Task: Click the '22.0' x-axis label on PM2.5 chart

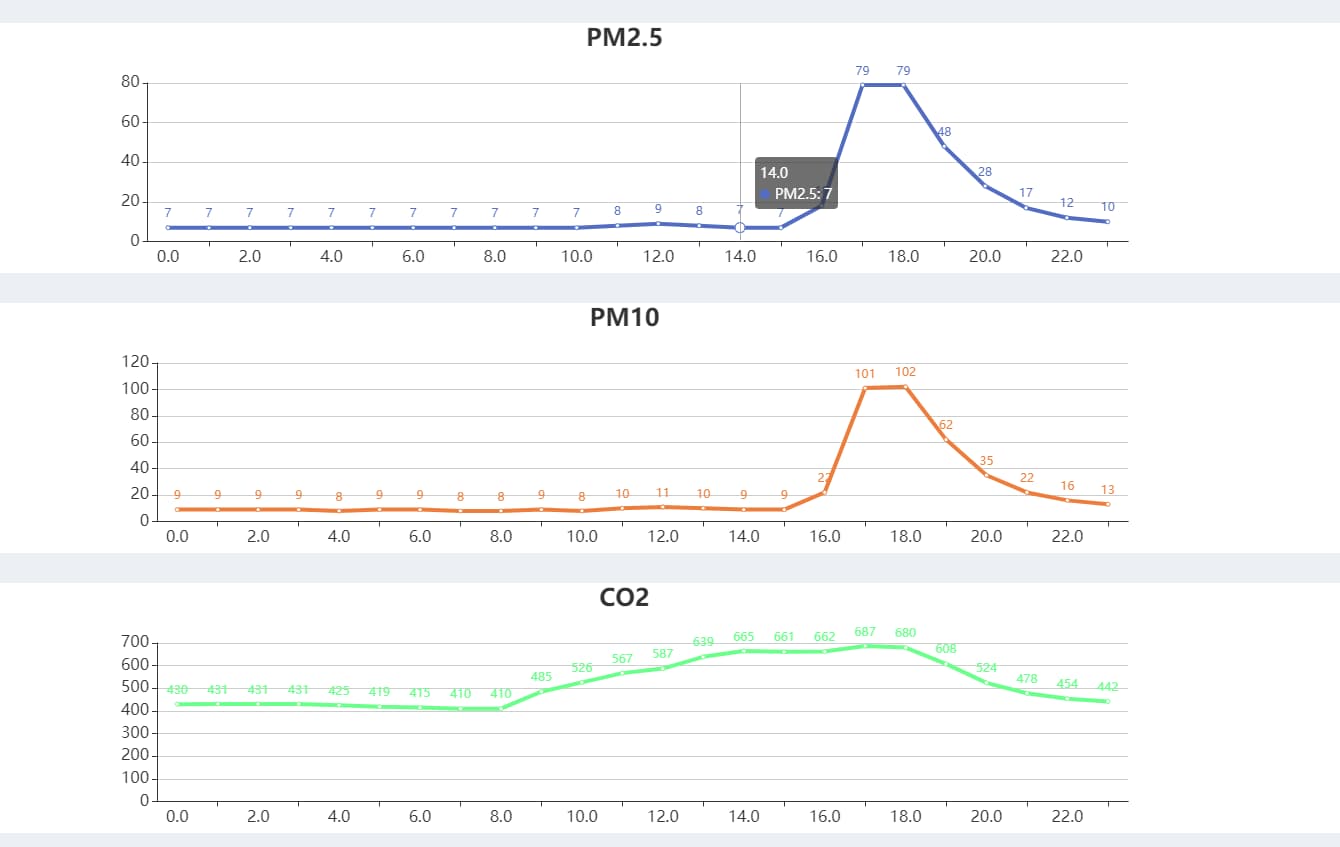Action: 1067,256
